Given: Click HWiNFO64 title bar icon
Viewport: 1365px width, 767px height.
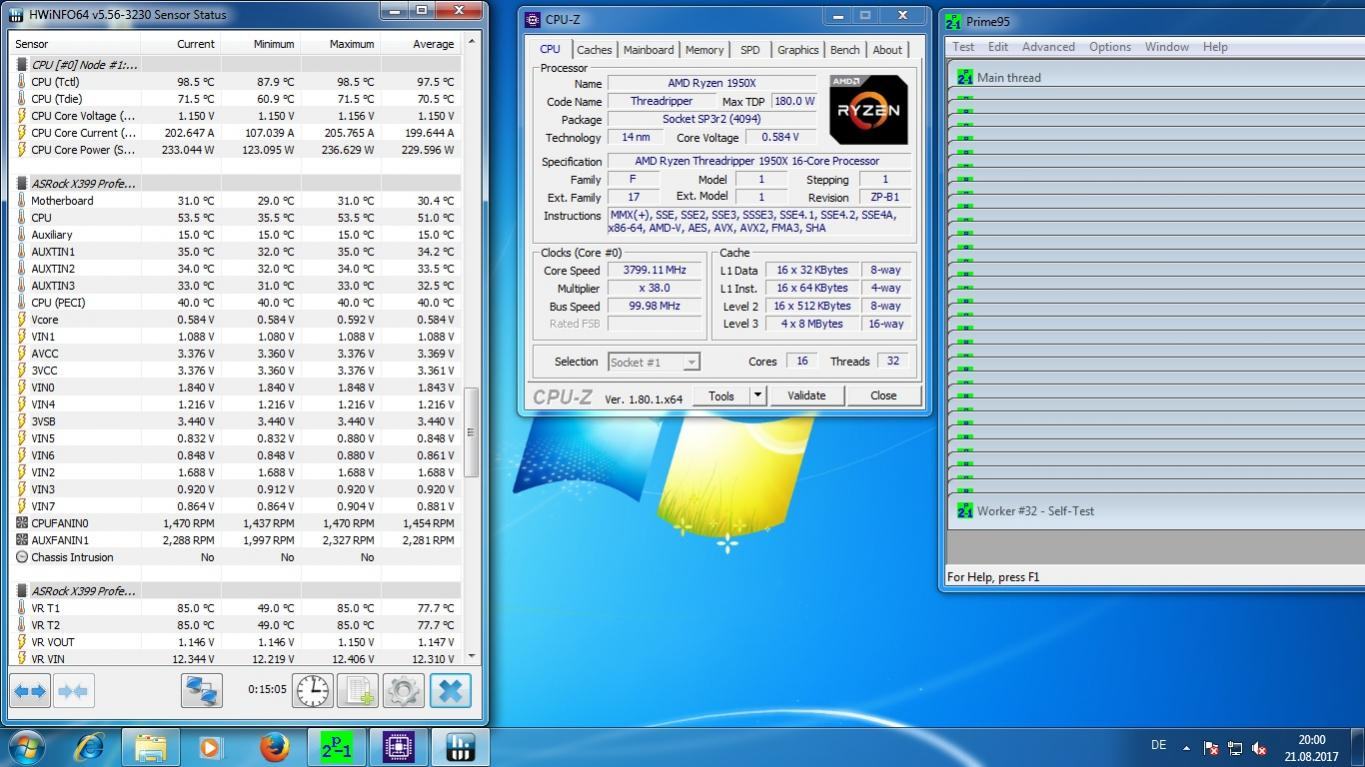Looking at the screenshot, I should 16,15.
